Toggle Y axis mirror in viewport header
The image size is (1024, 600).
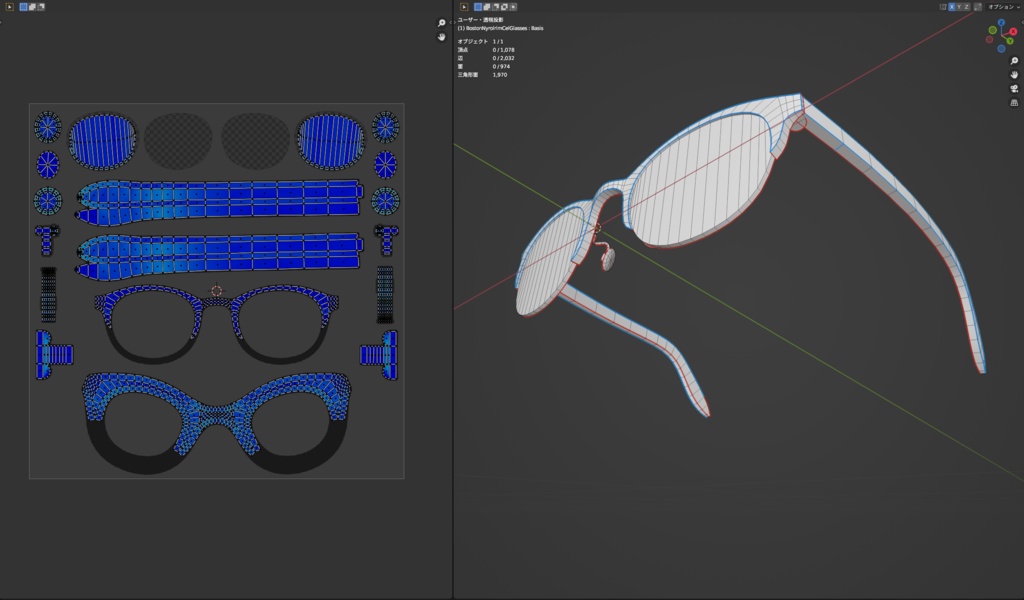click(x=959, y=7)
